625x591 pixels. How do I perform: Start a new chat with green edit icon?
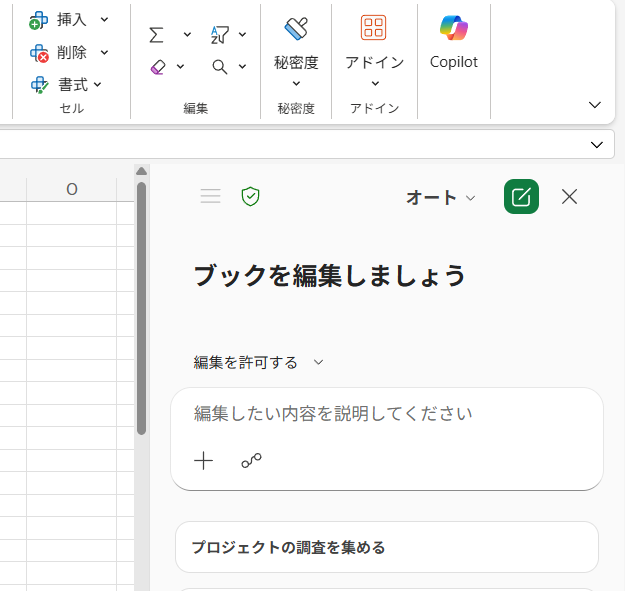click(521, 197)
